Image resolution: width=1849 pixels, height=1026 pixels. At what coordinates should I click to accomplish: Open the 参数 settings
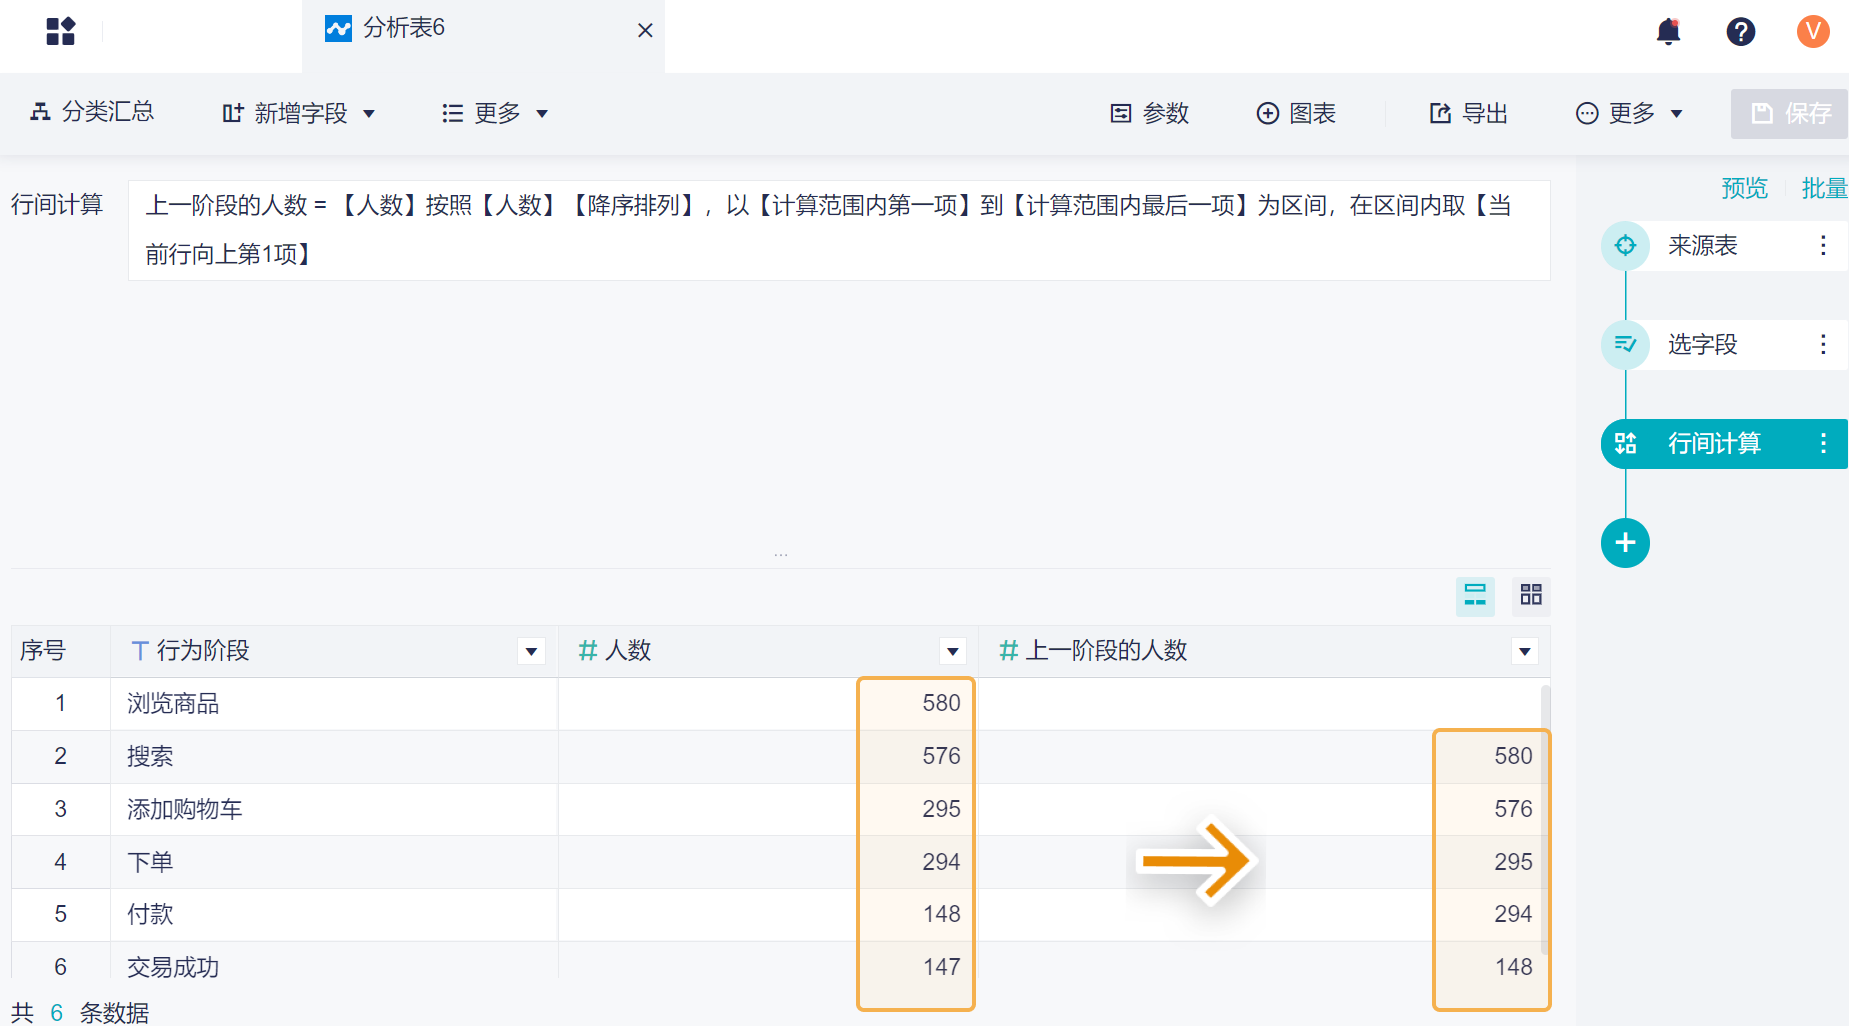click(1150, 113)
